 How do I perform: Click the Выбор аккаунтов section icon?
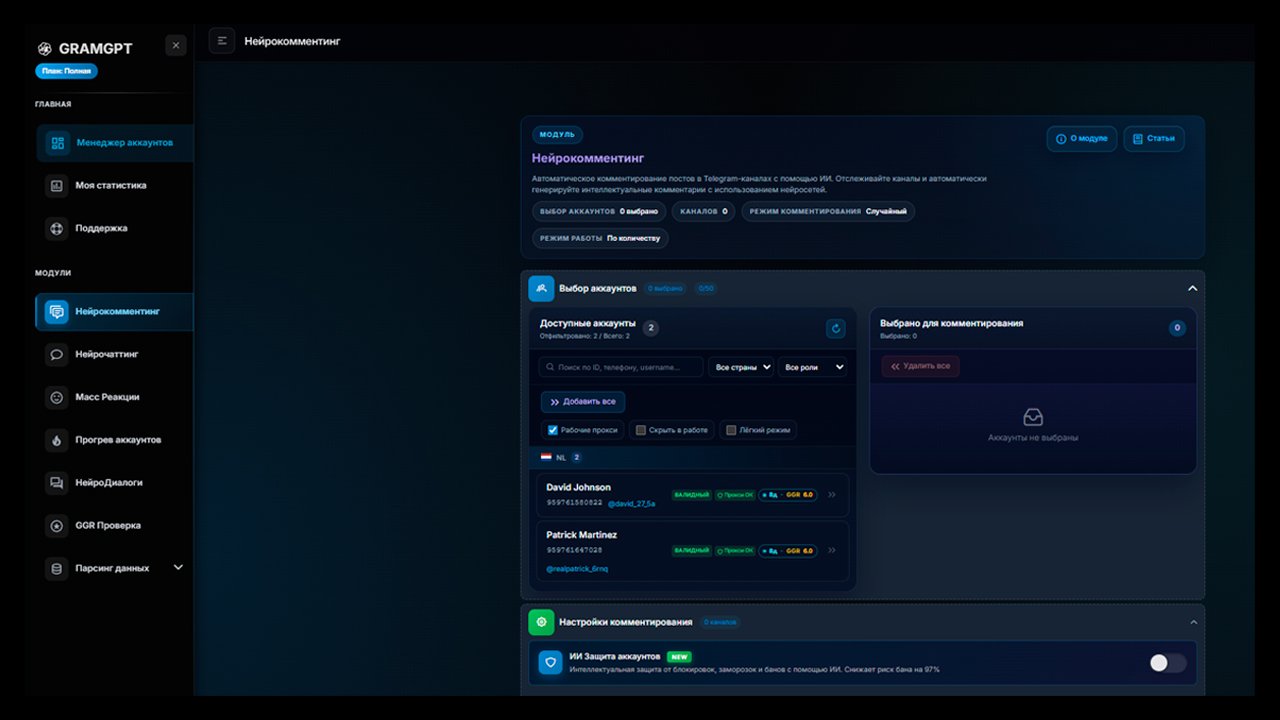tap(541, 288)
